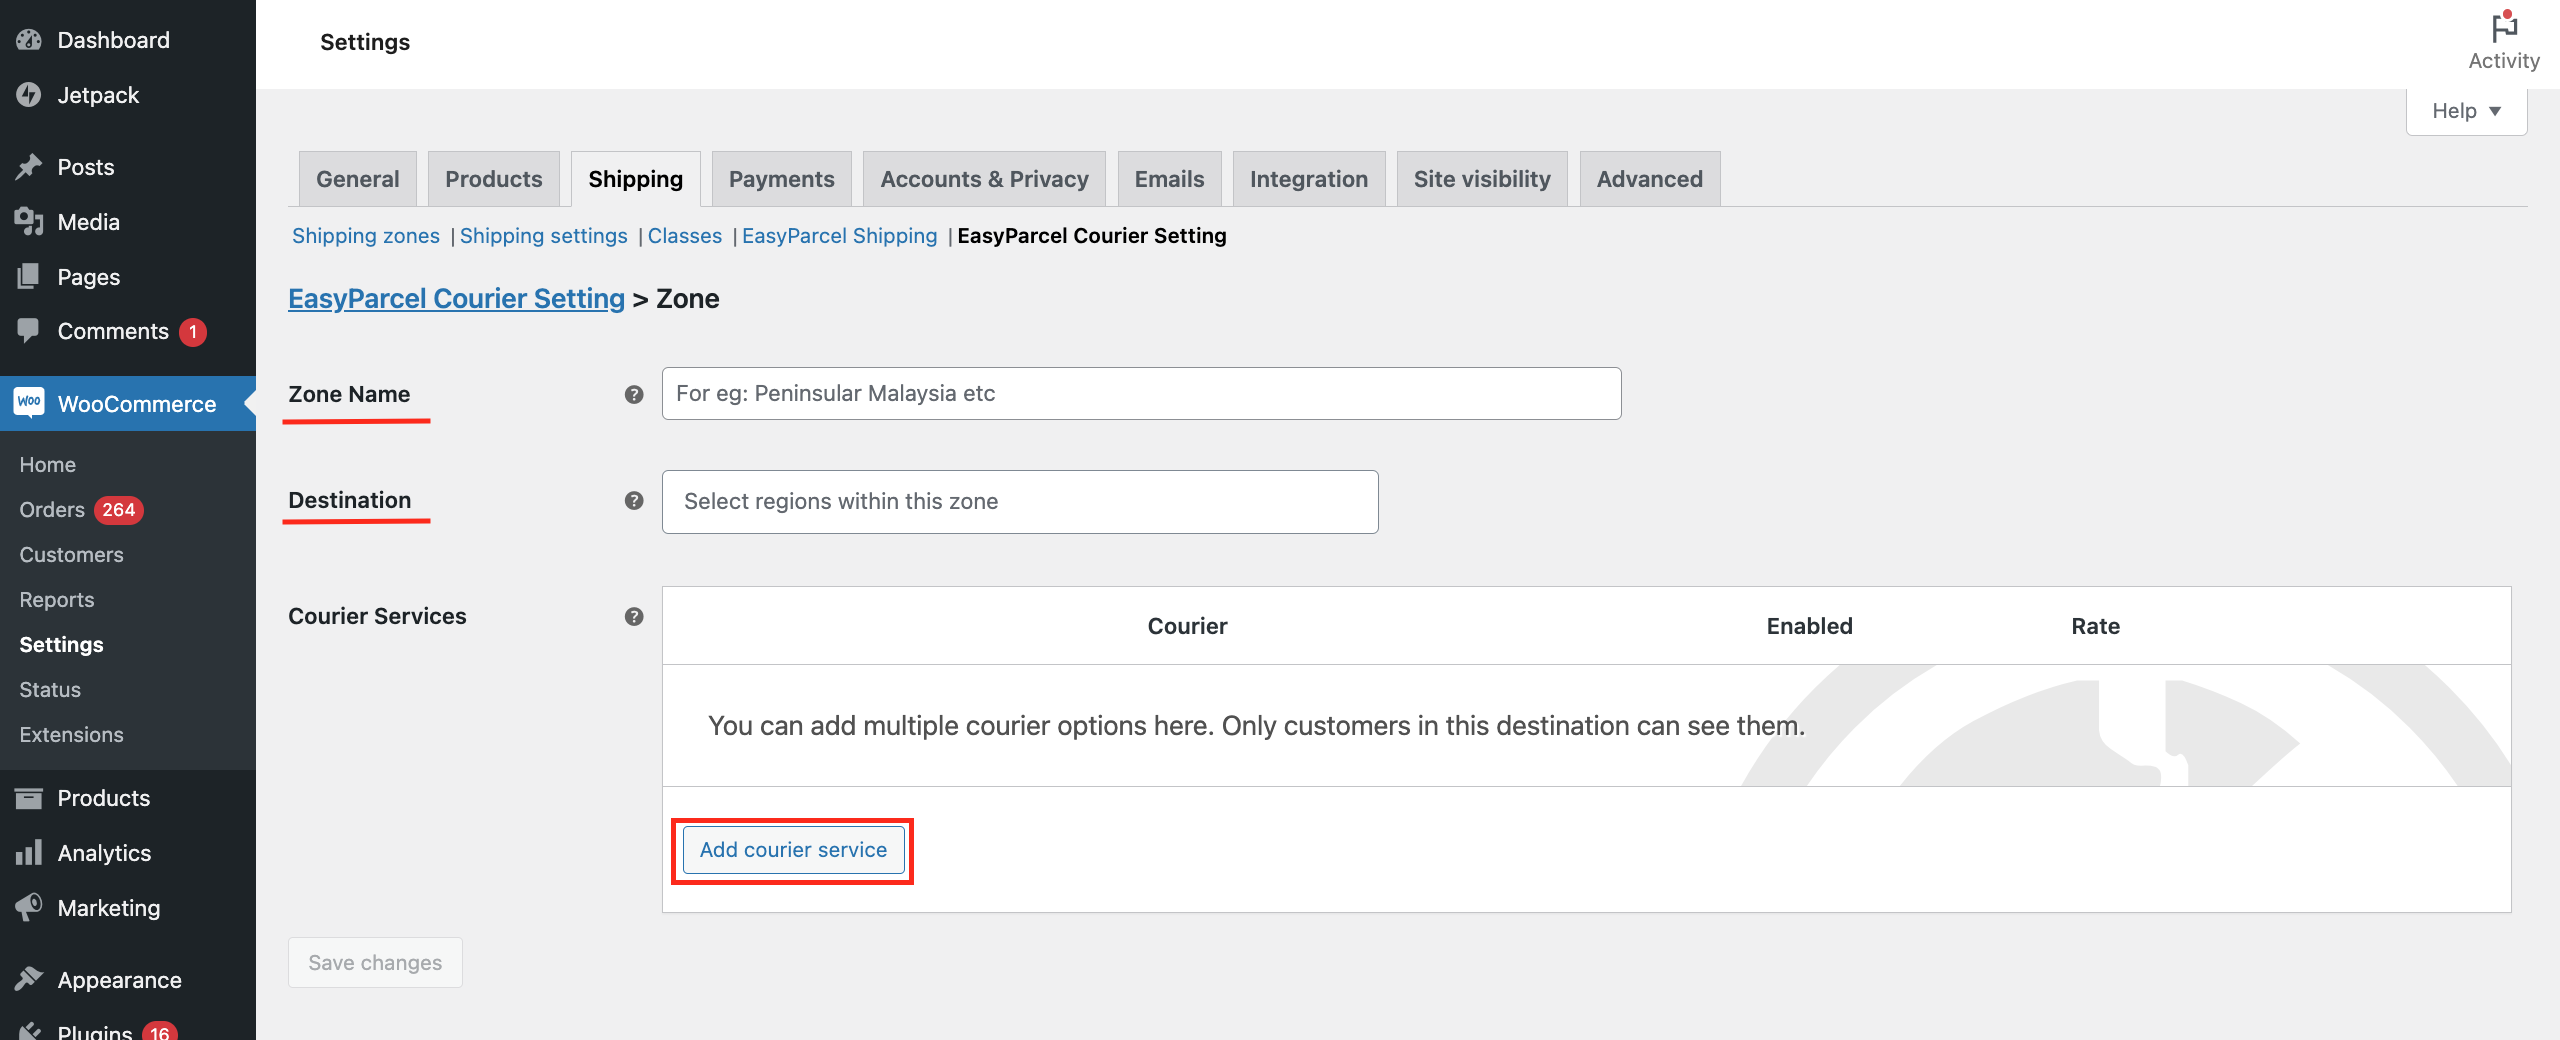Open the Comments menu with 1 badge
The width and height of the screenshot is (2560, 1040).
(128, 331)
